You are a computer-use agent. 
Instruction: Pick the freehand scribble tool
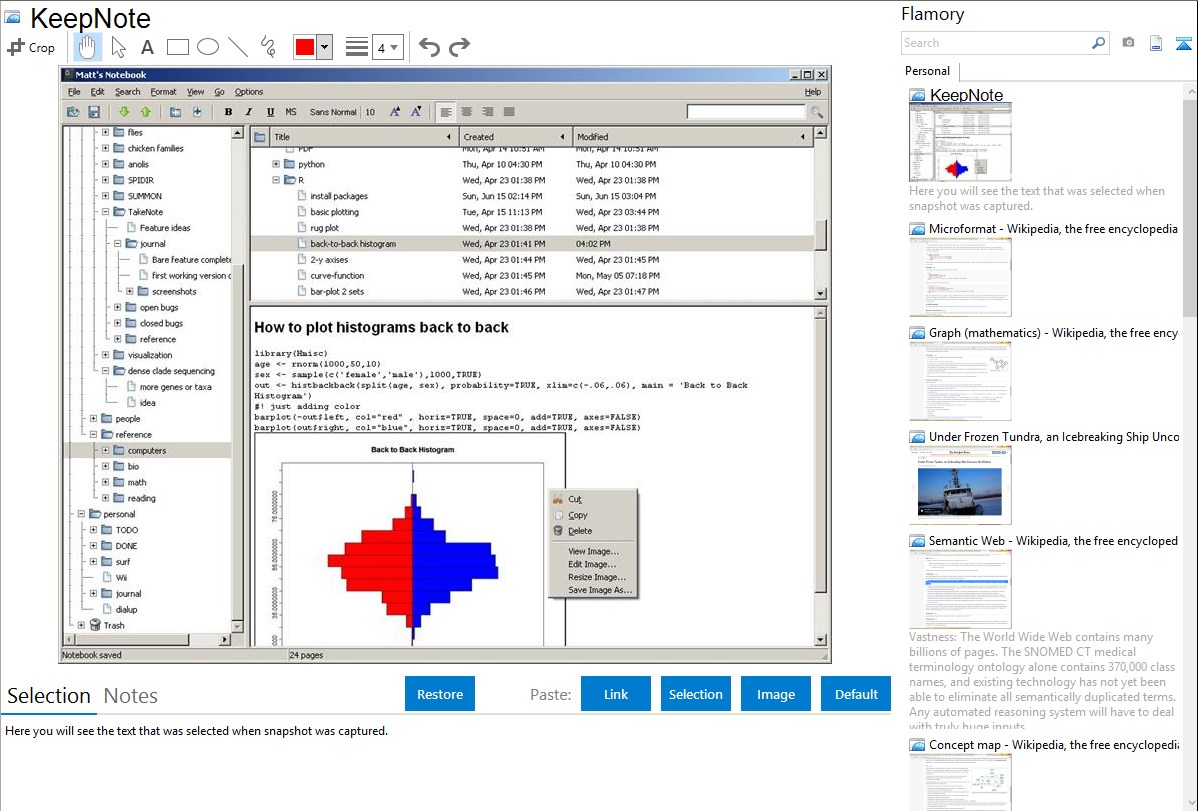(x=268, y=47)
